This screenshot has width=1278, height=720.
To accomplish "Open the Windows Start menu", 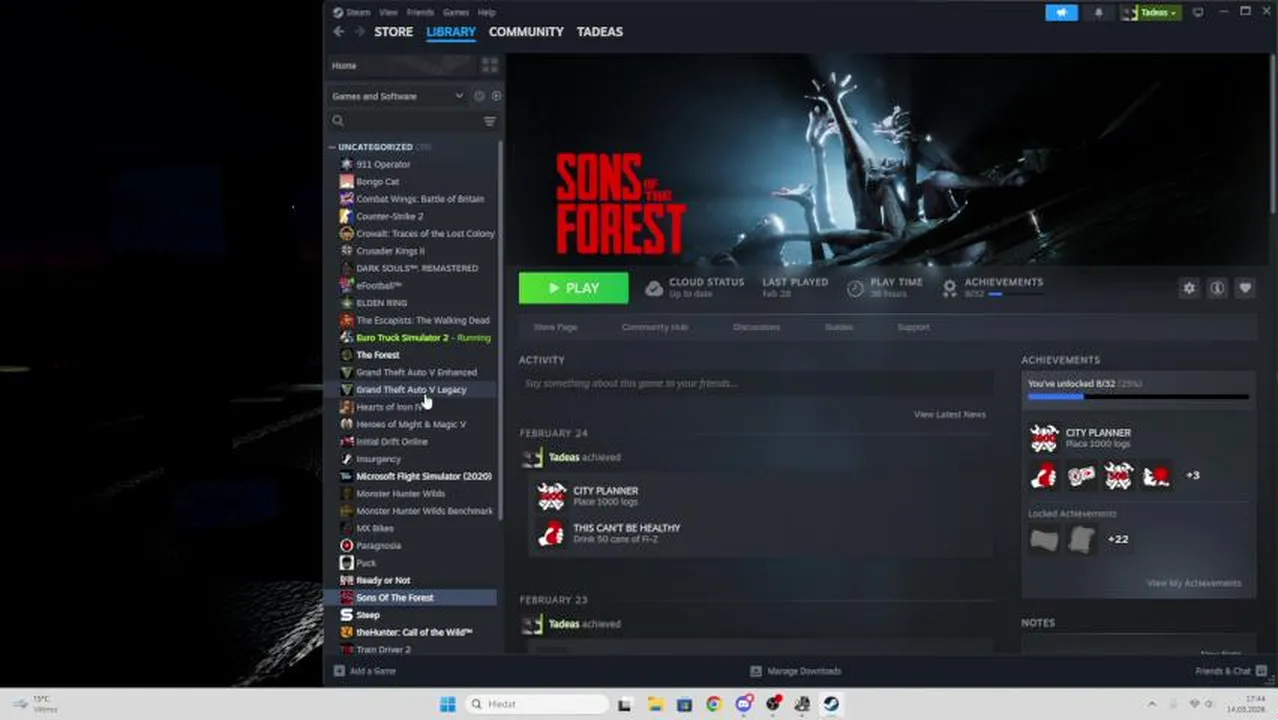I will click(x=447, y=704).
